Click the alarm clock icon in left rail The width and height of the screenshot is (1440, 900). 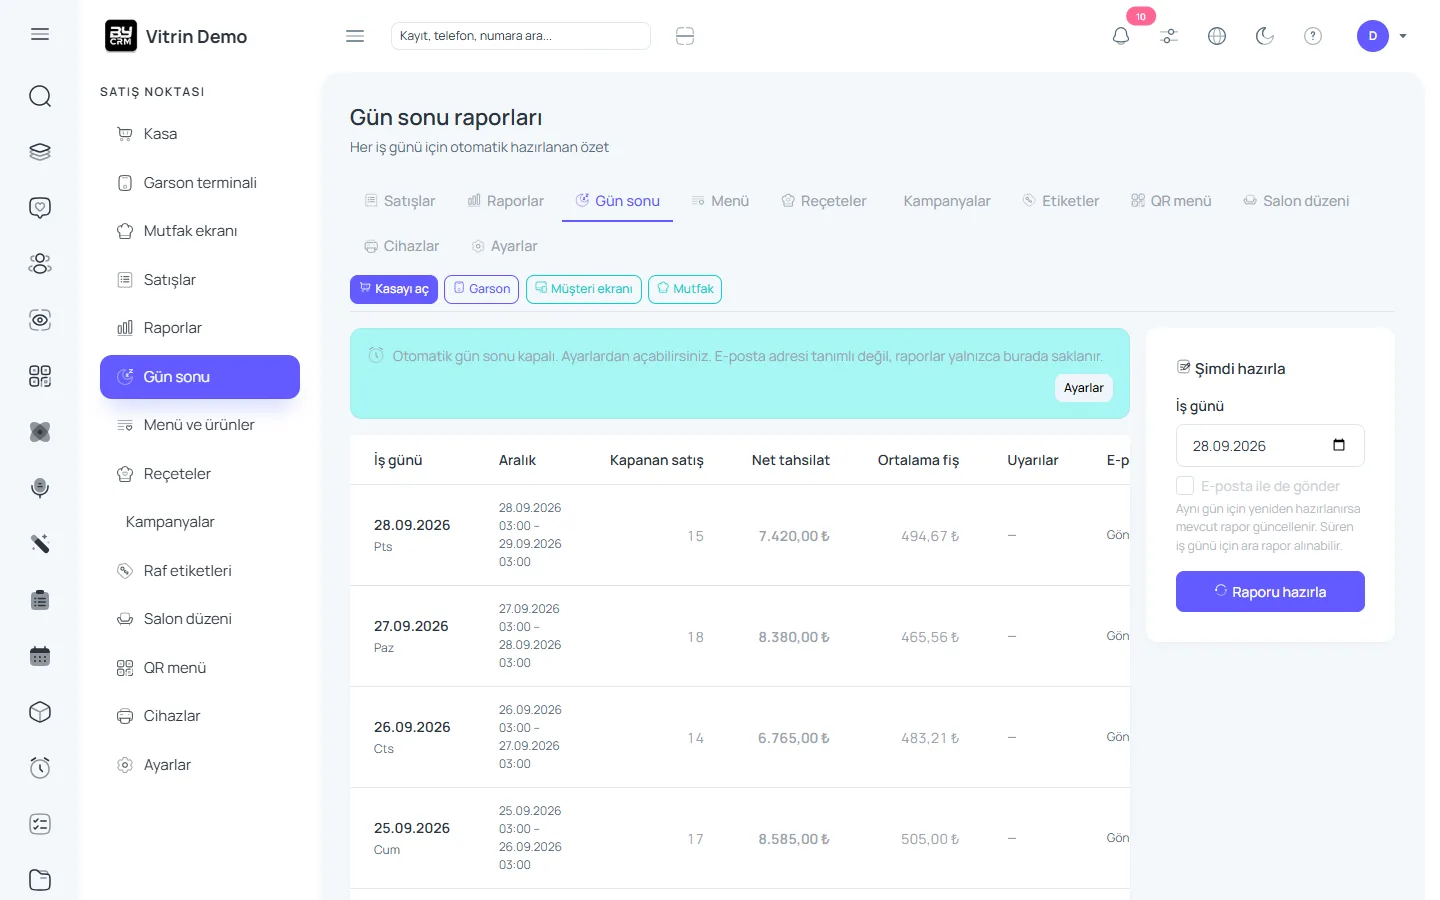coord(40,768)
